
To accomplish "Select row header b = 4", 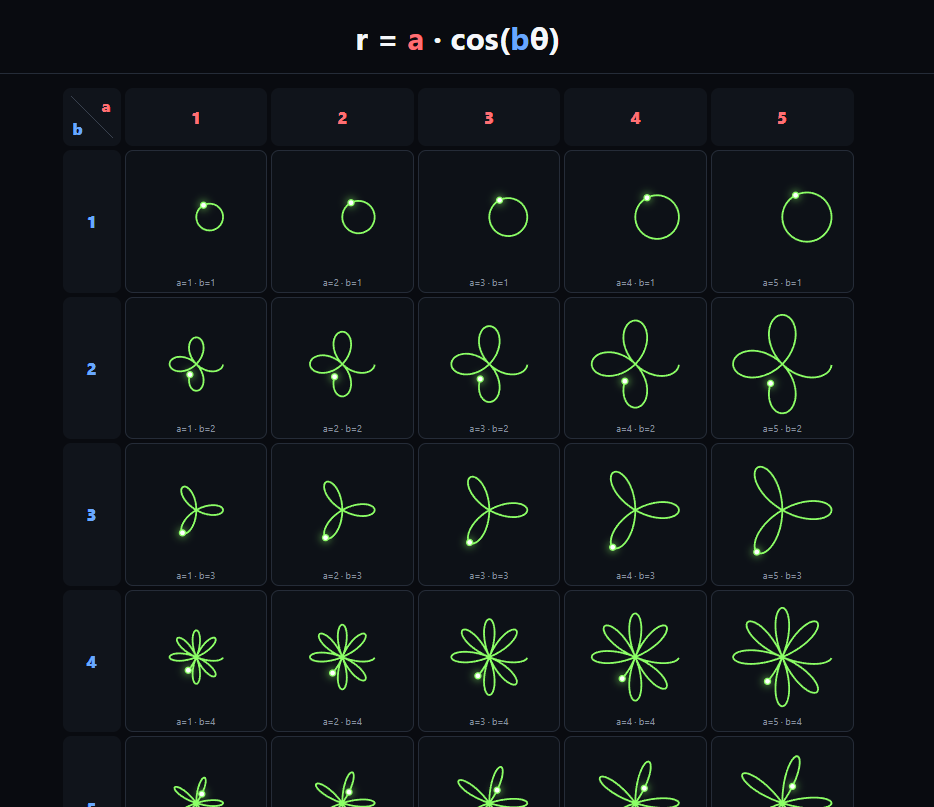I will (92, 661).
